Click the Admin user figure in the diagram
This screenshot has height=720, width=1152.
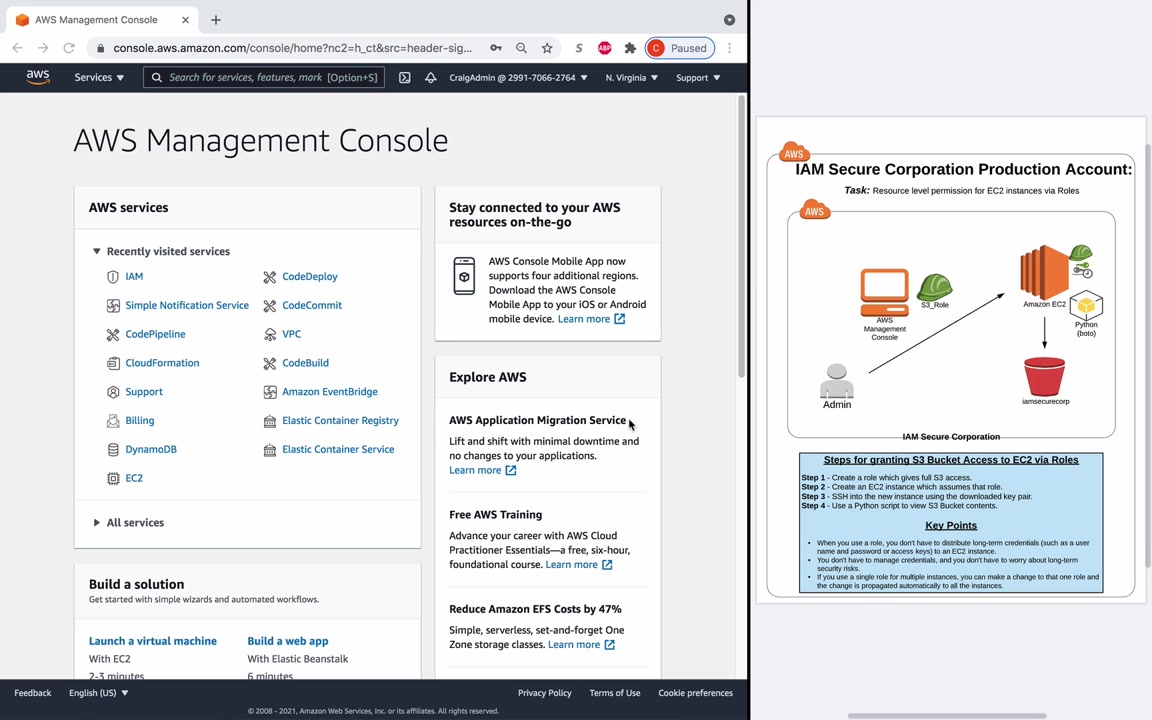point(837,381)
